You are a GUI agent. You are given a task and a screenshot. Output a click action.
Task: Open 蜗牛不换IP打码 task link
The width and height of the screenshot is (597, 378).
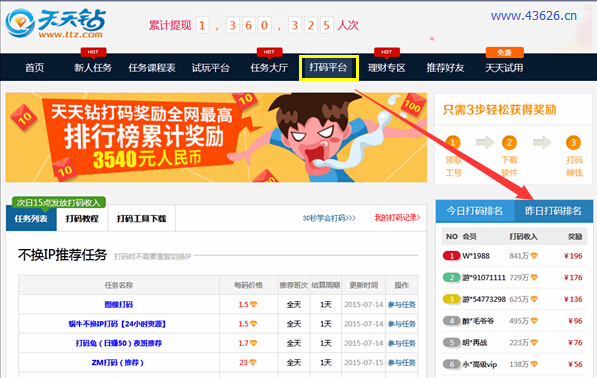[117, 324]
